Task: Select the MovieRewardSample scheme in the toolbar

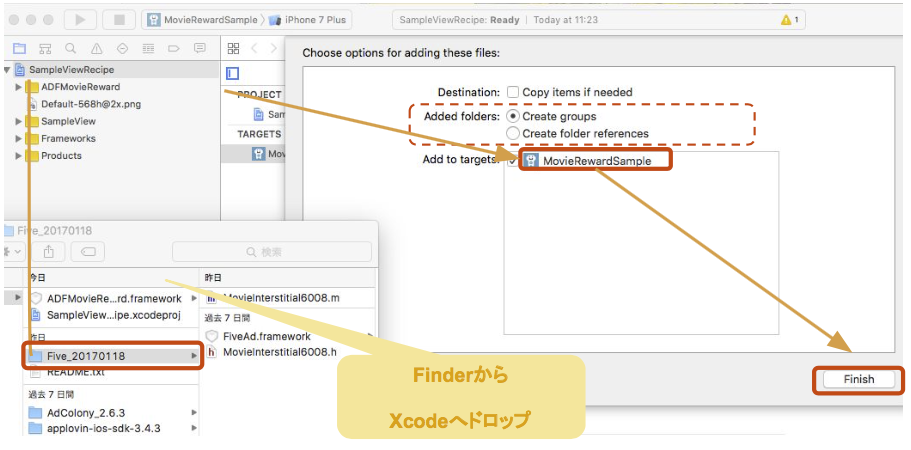Action: (202, 20)
